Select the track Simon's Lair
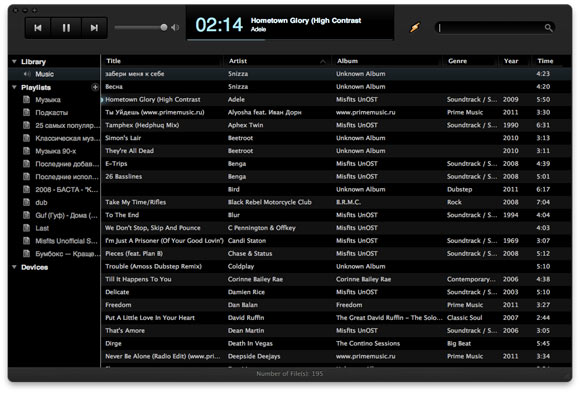Image resolution: width=580 pixels, height=393 pixels. 336,138
